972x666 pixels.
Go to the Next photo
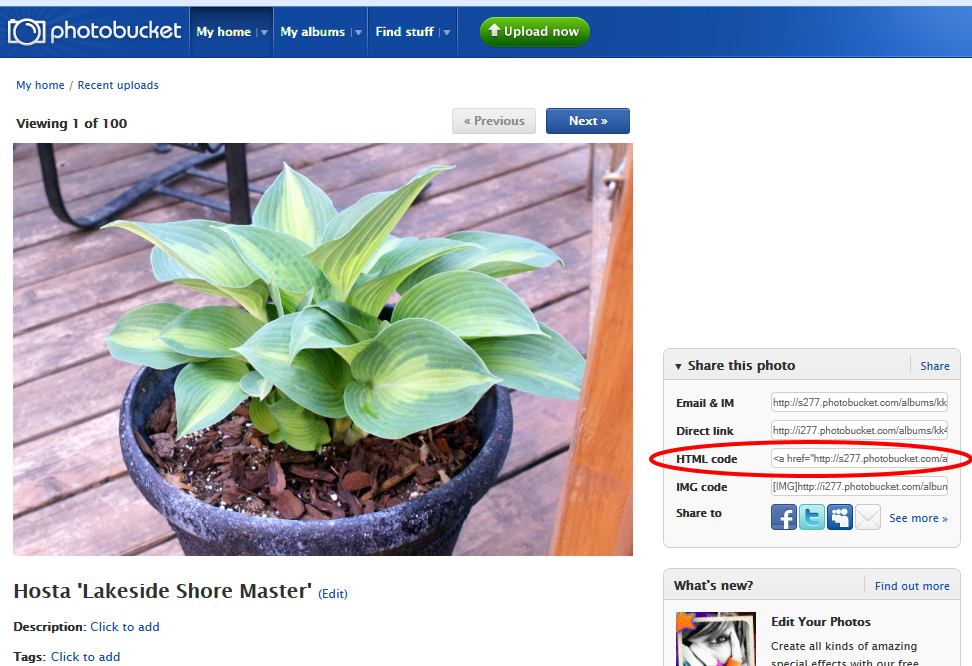pyautogui.click(x=588, y=121)
